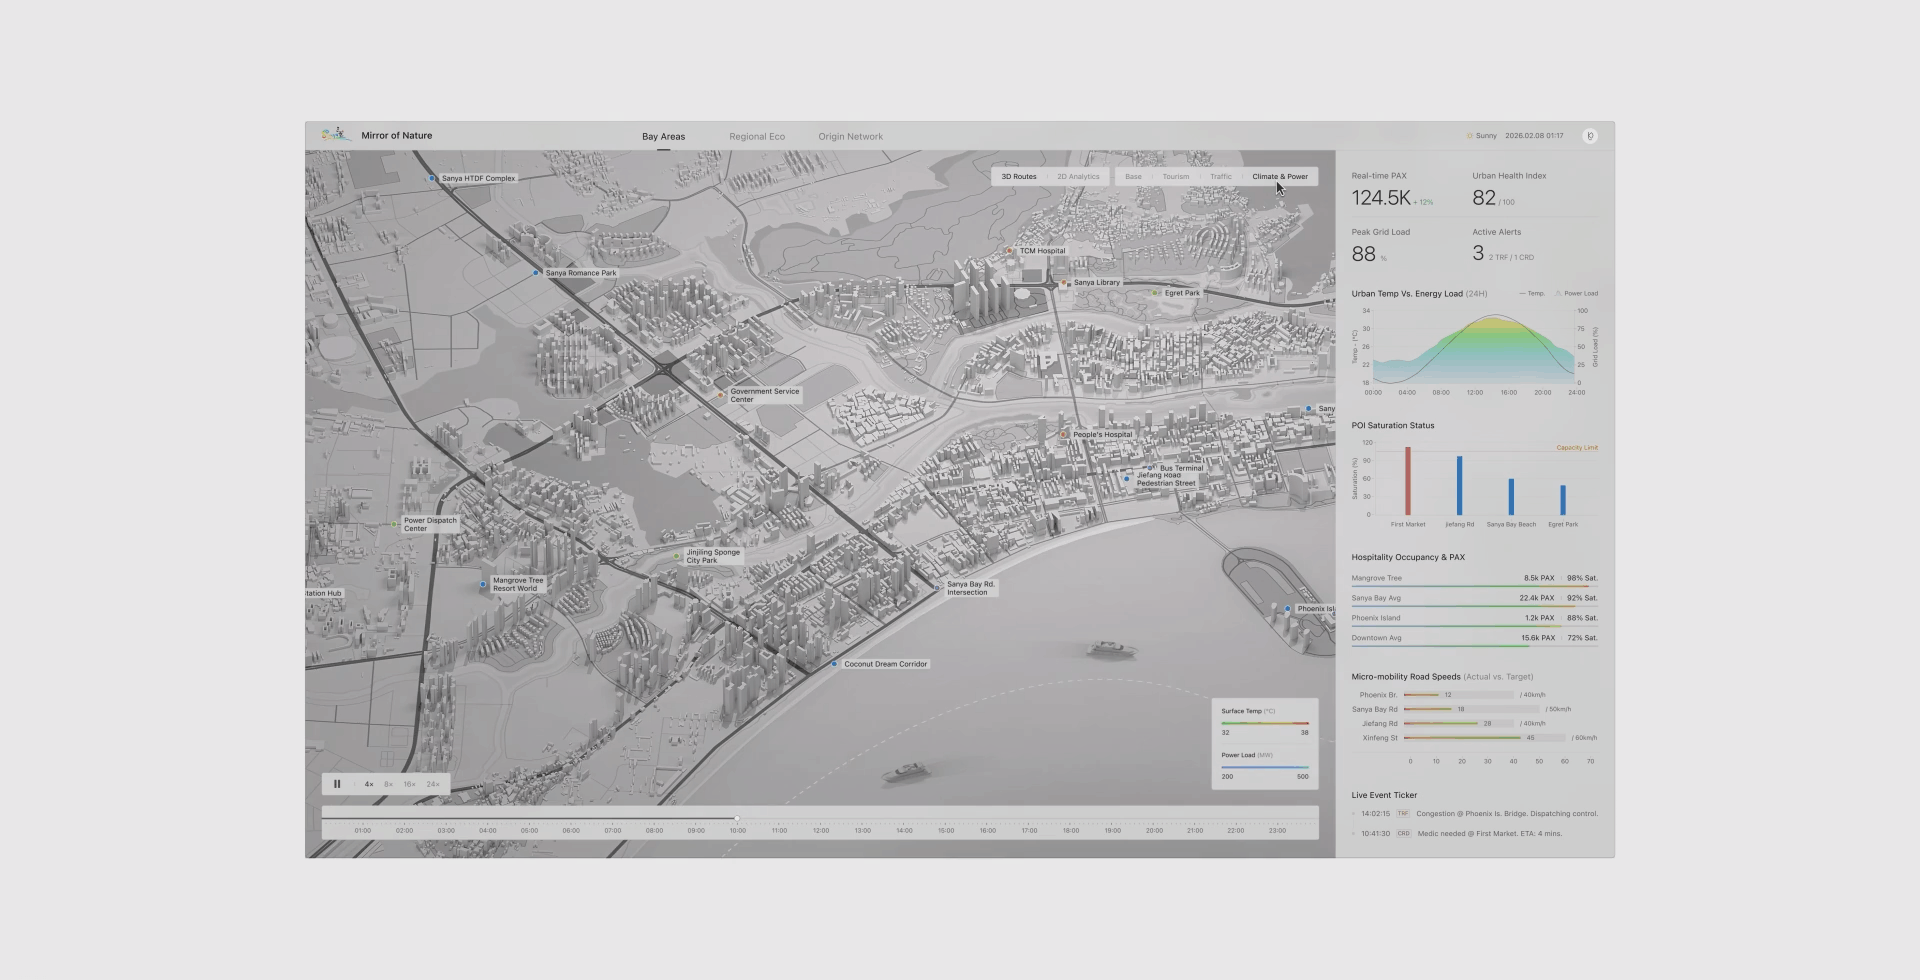Jump to 14:00 on the timeline
The width and height of the screenshot is (1920, 980).
pos(904,831)
